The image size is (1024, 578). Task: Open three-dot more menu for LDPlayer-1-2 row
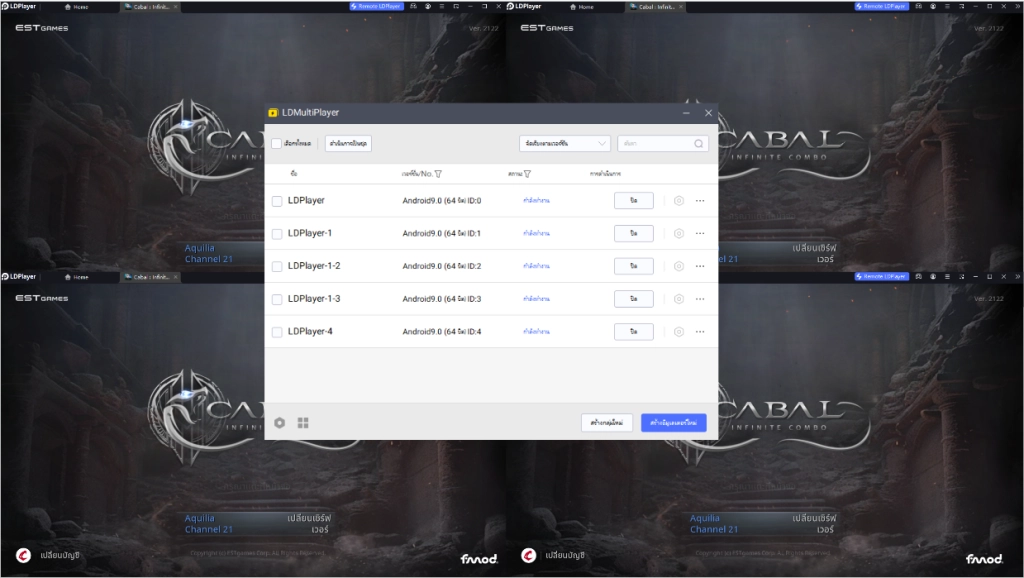click(x=700, y=266)
